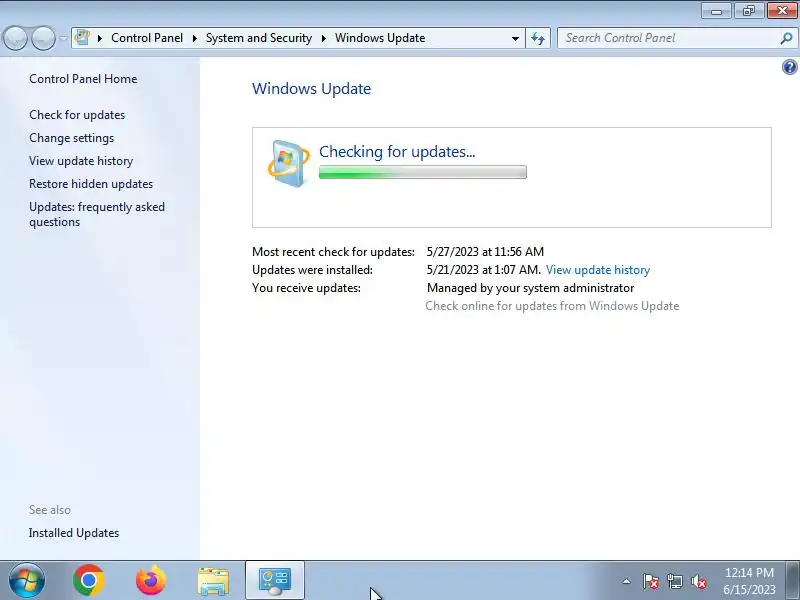This screenshot has height=600, width=800.
Task: Select the Windows Update breadcrumb
Action: pos(380,38)
